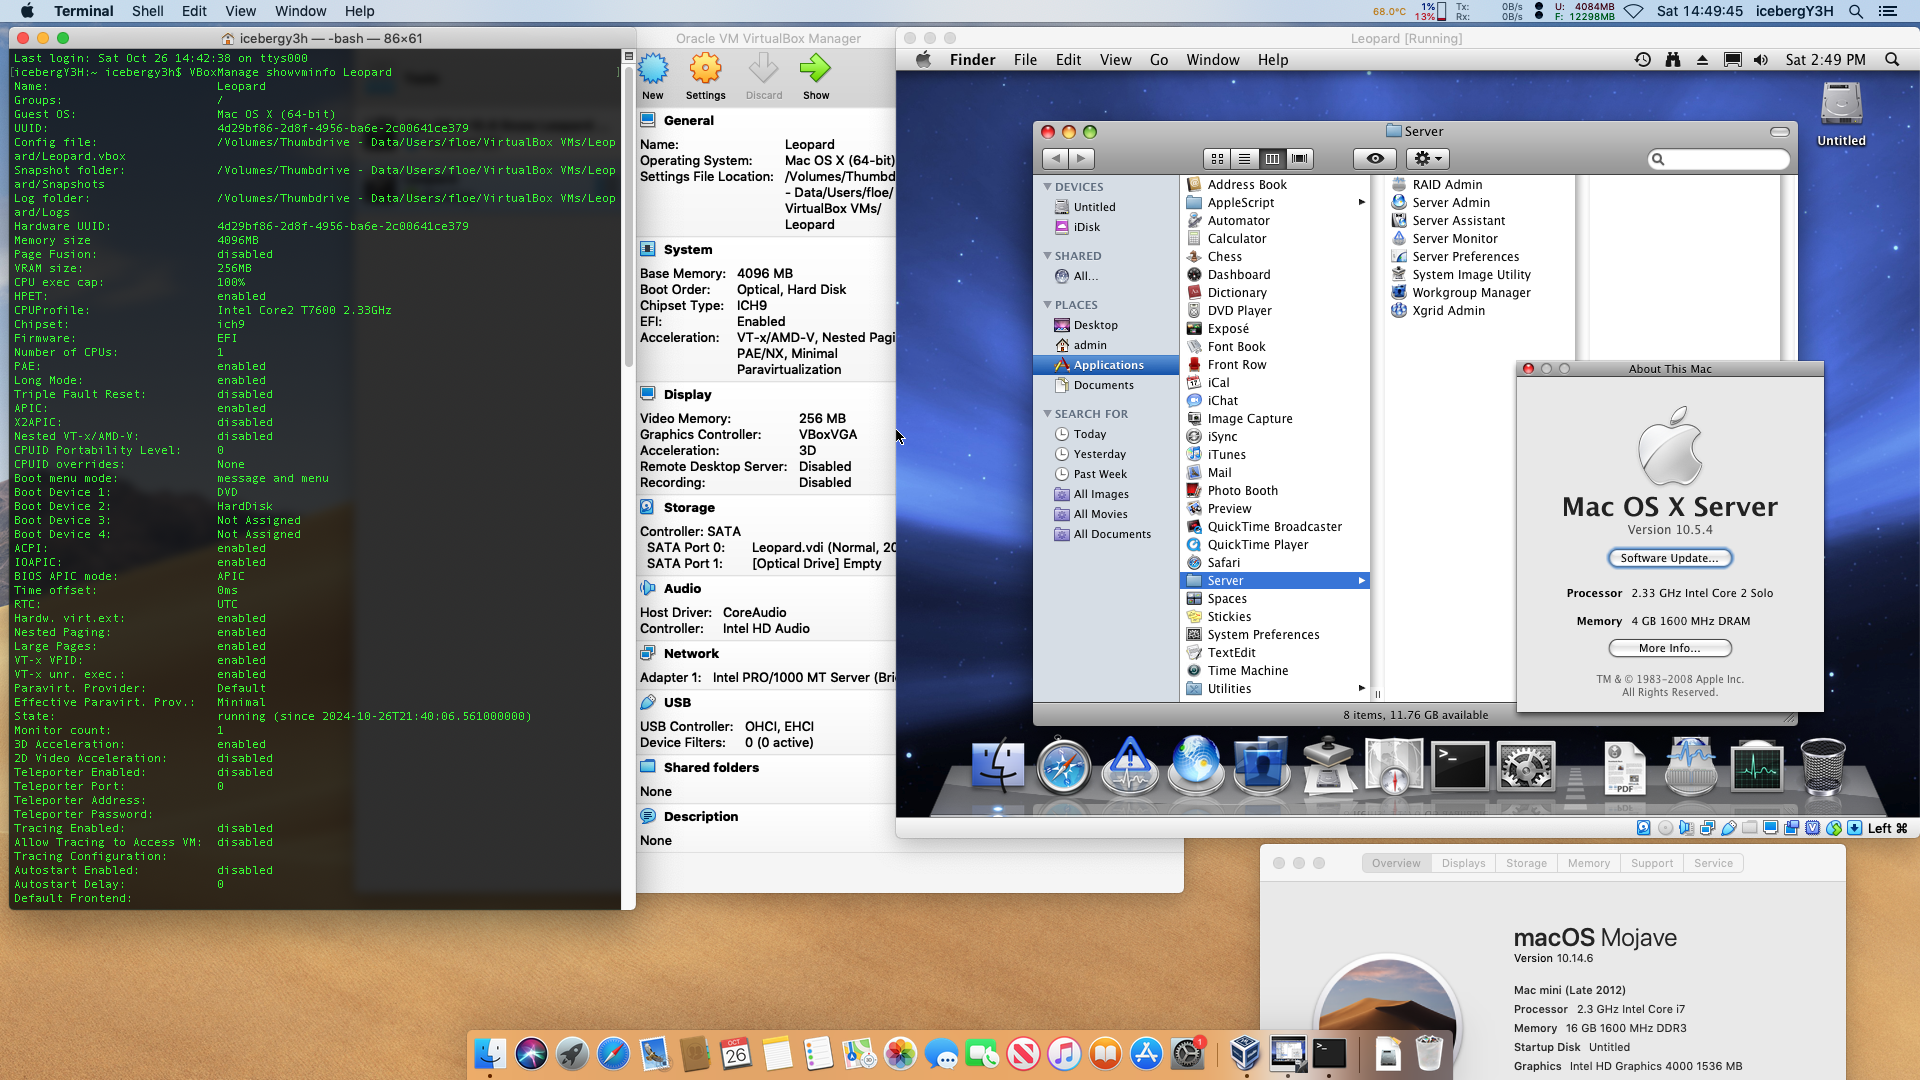Viewport: 1920px width, 1080px height.
Task: Switch Finder to icon view
Action: [x=1217, y=158]
